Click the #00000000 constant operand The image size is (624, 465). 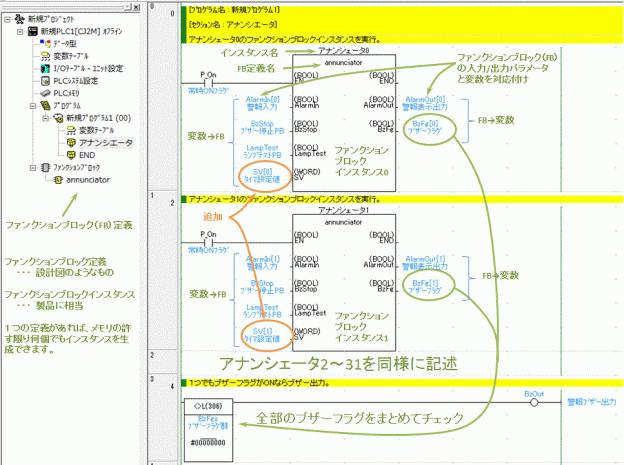pos(208,442)
